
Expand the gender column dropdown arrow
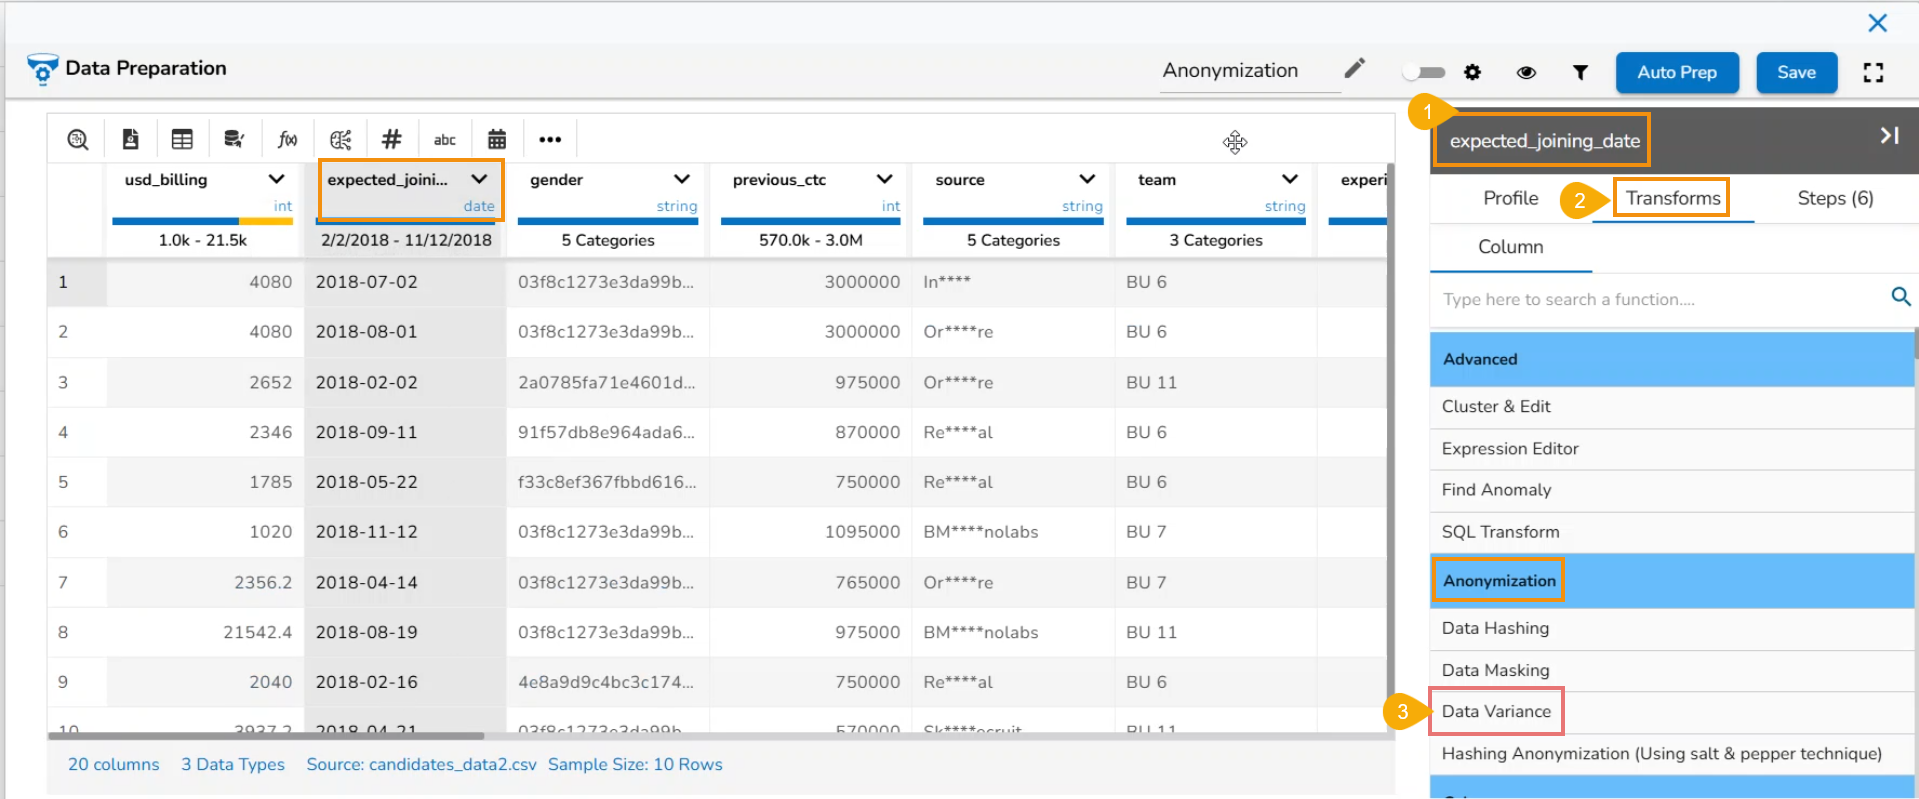coord(682,179)
